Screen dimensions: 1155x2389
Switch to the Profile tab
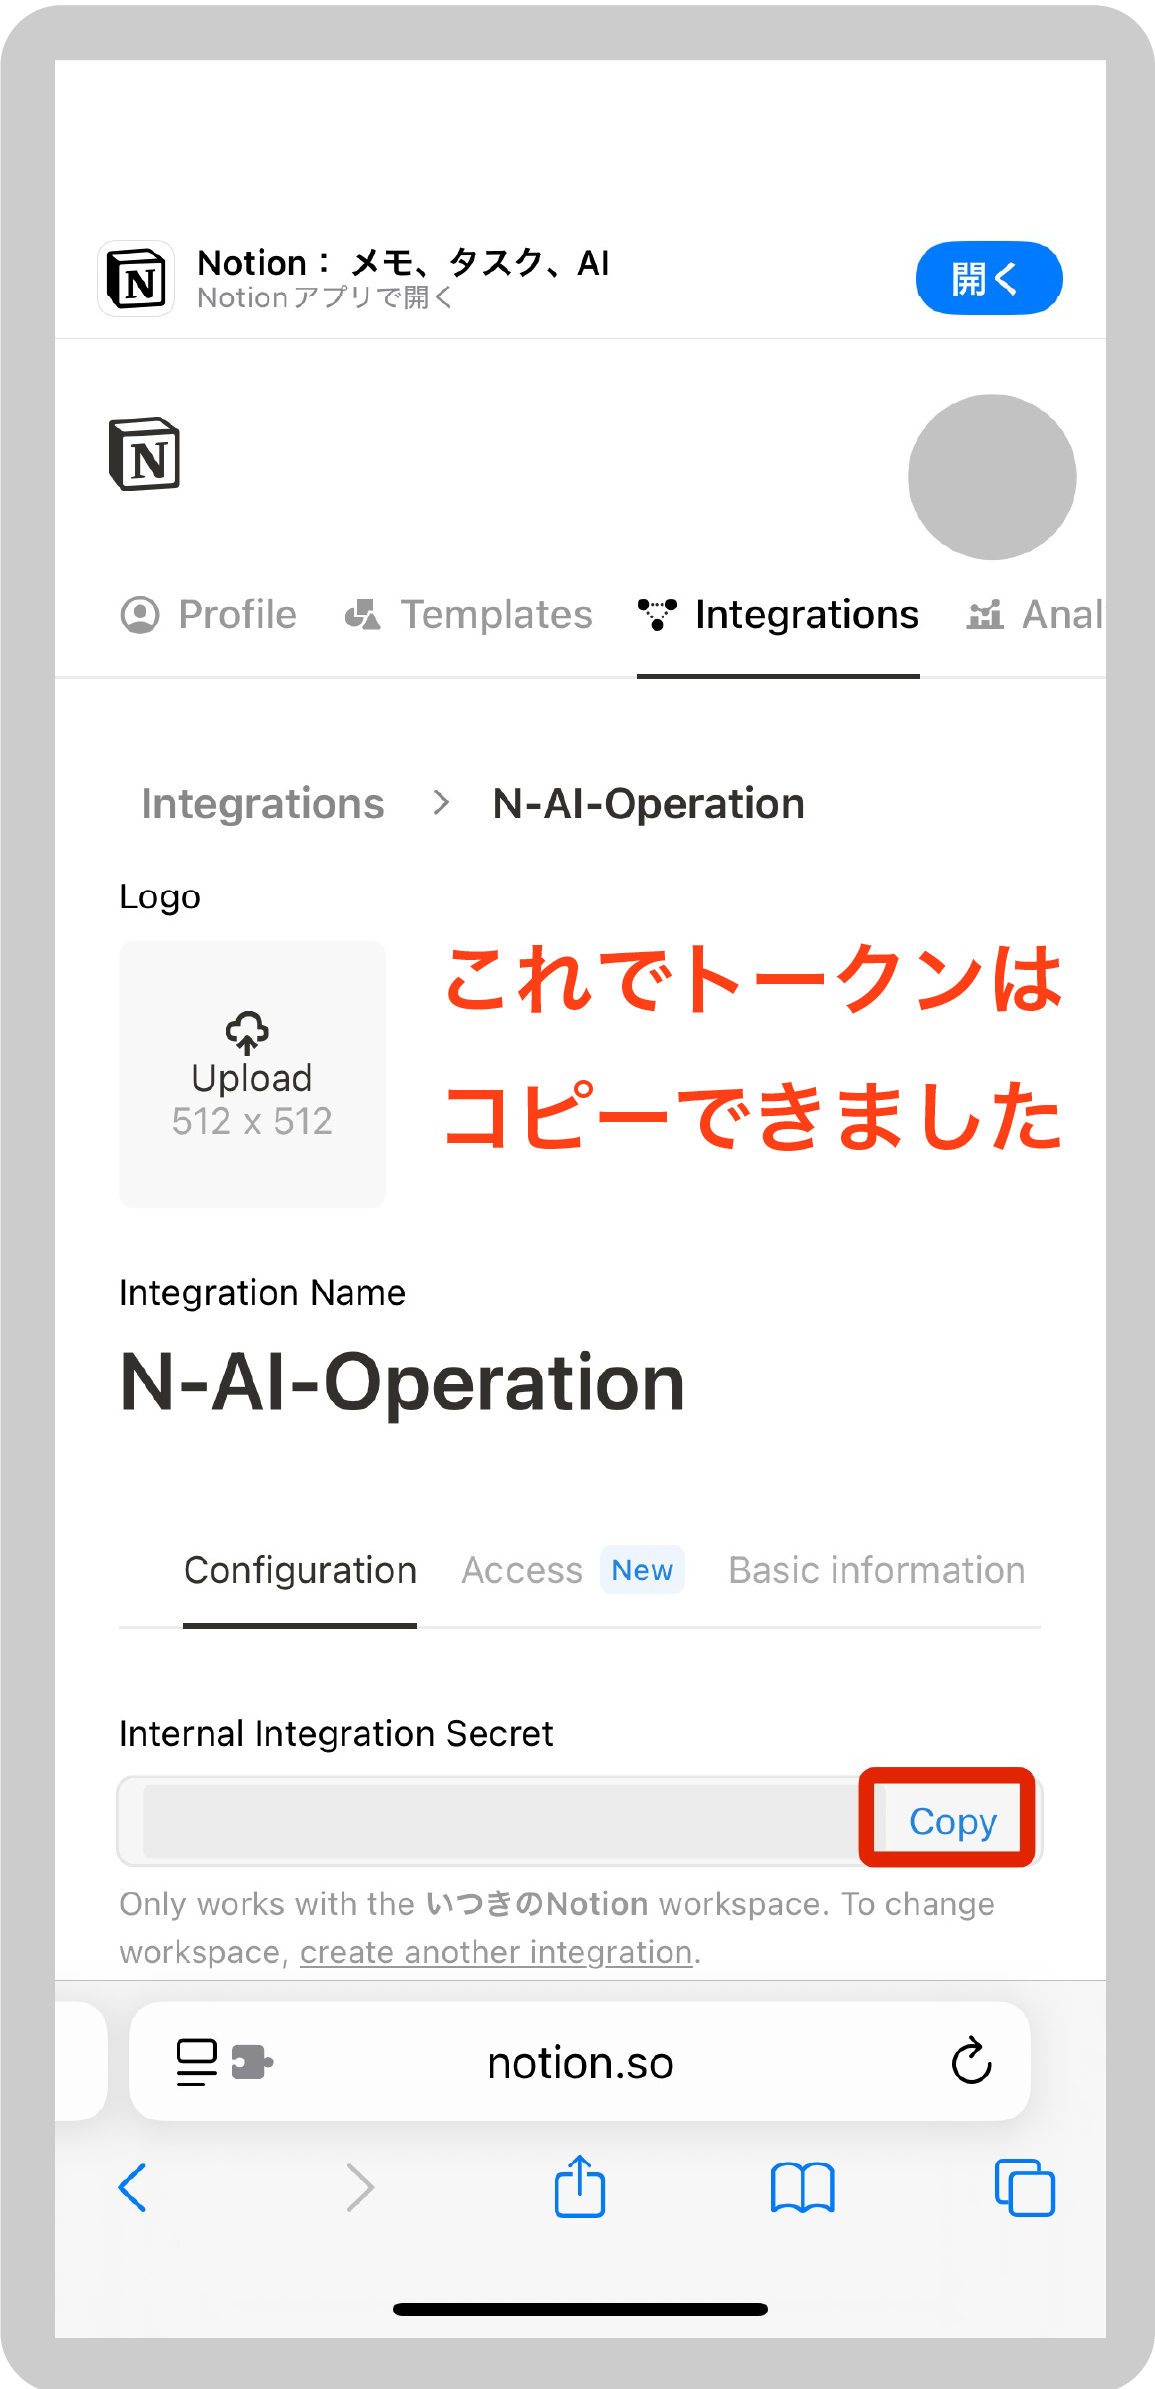coord(209,614)
